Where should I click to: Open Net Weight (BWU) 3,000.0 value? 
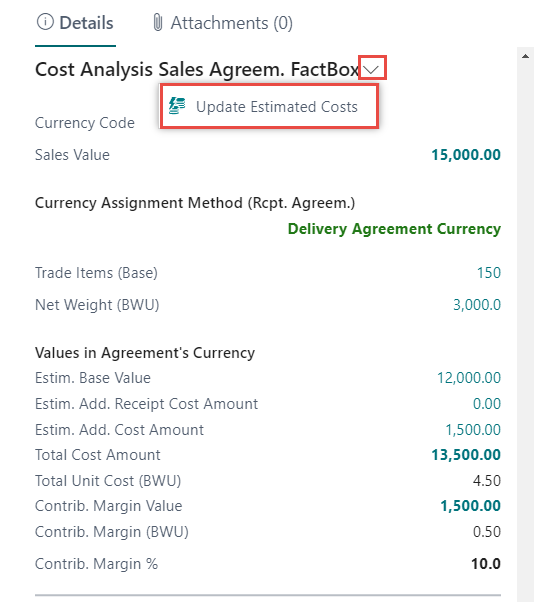point(477,305)
